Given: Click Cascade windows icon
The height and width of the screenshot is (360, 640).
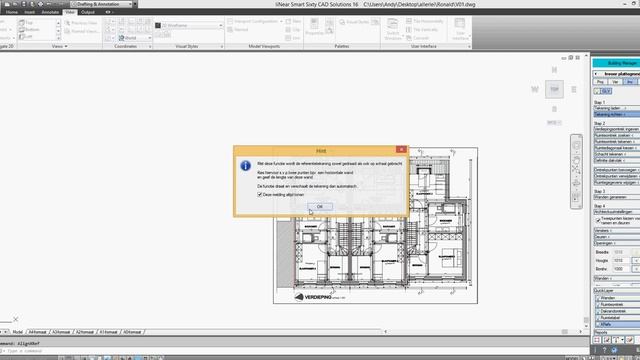Looking at the screenshot, I should click(x=409, y=38).
